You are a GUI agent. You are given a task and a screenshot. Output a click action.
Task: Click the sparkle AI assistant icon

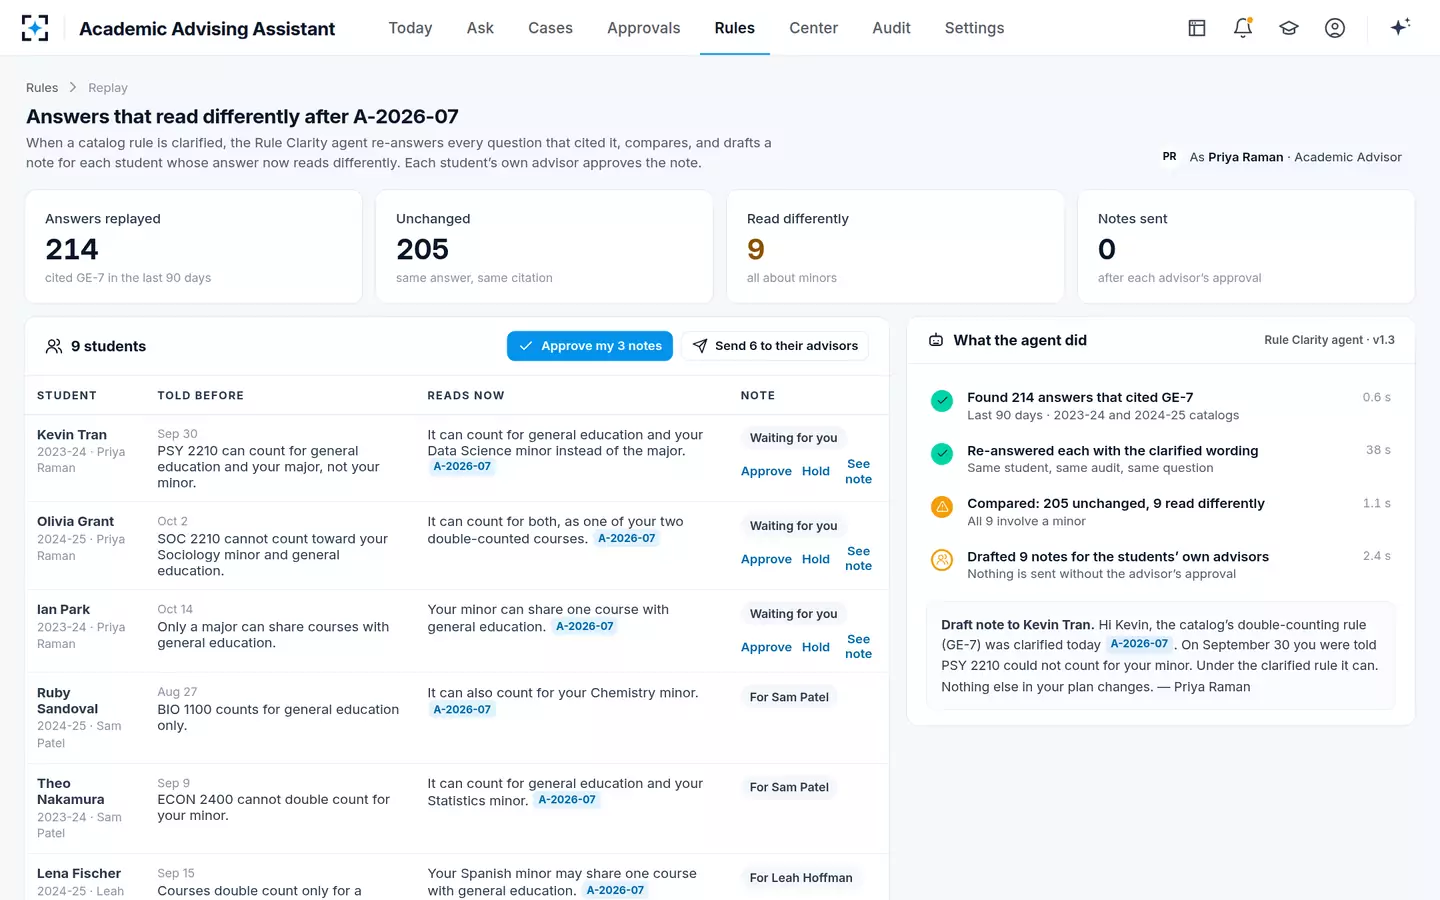1400,27
